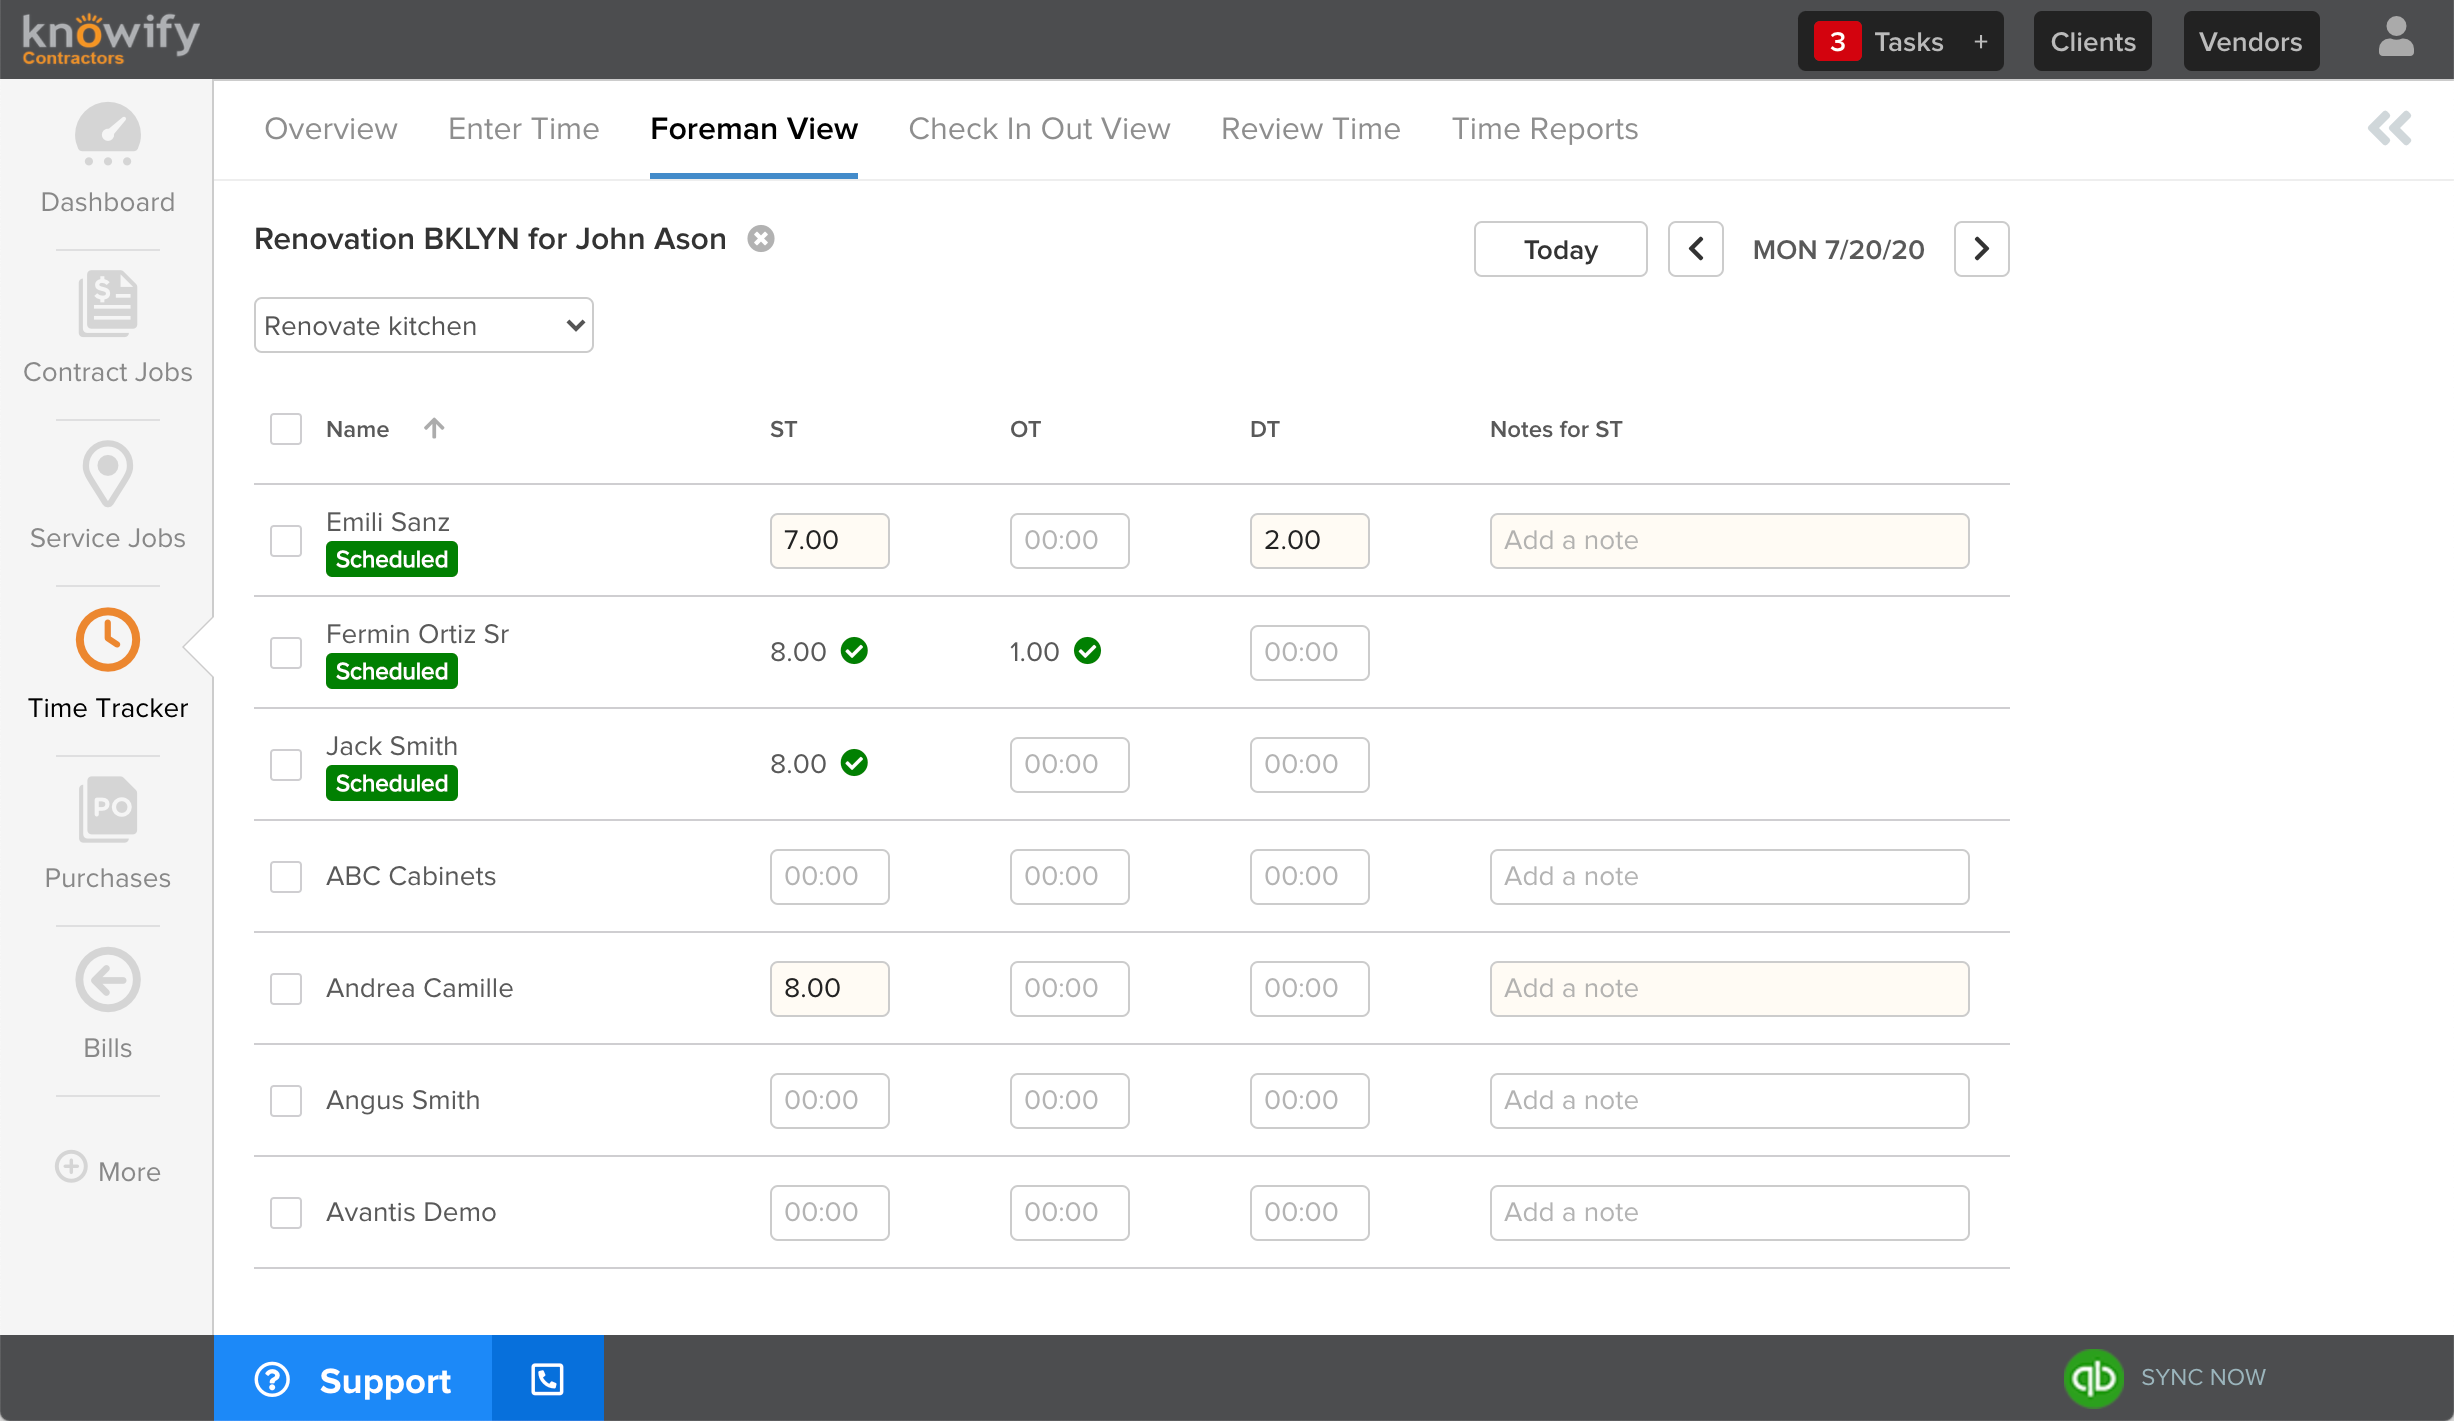Open the user profile icon
This screenshot has width=2454, height=1421.
(2396, 38)
